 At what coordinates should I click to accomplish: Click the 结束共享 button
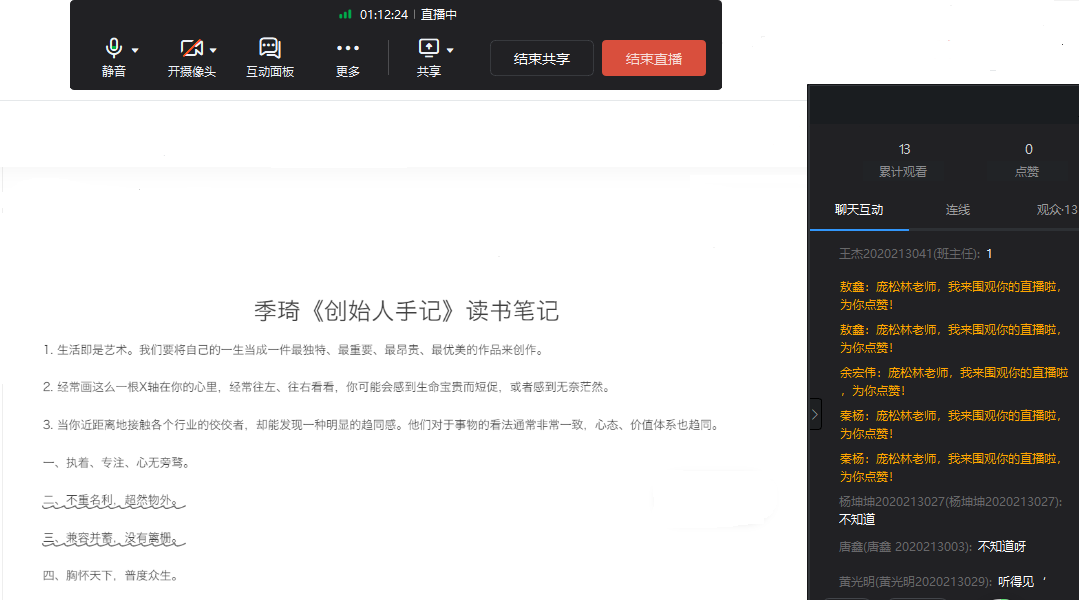[x=541, y=59]
